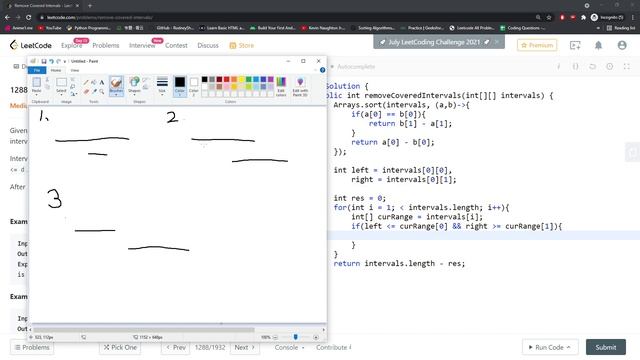Pick the red color swatch in Paint palette

click(x=227, y=79)
